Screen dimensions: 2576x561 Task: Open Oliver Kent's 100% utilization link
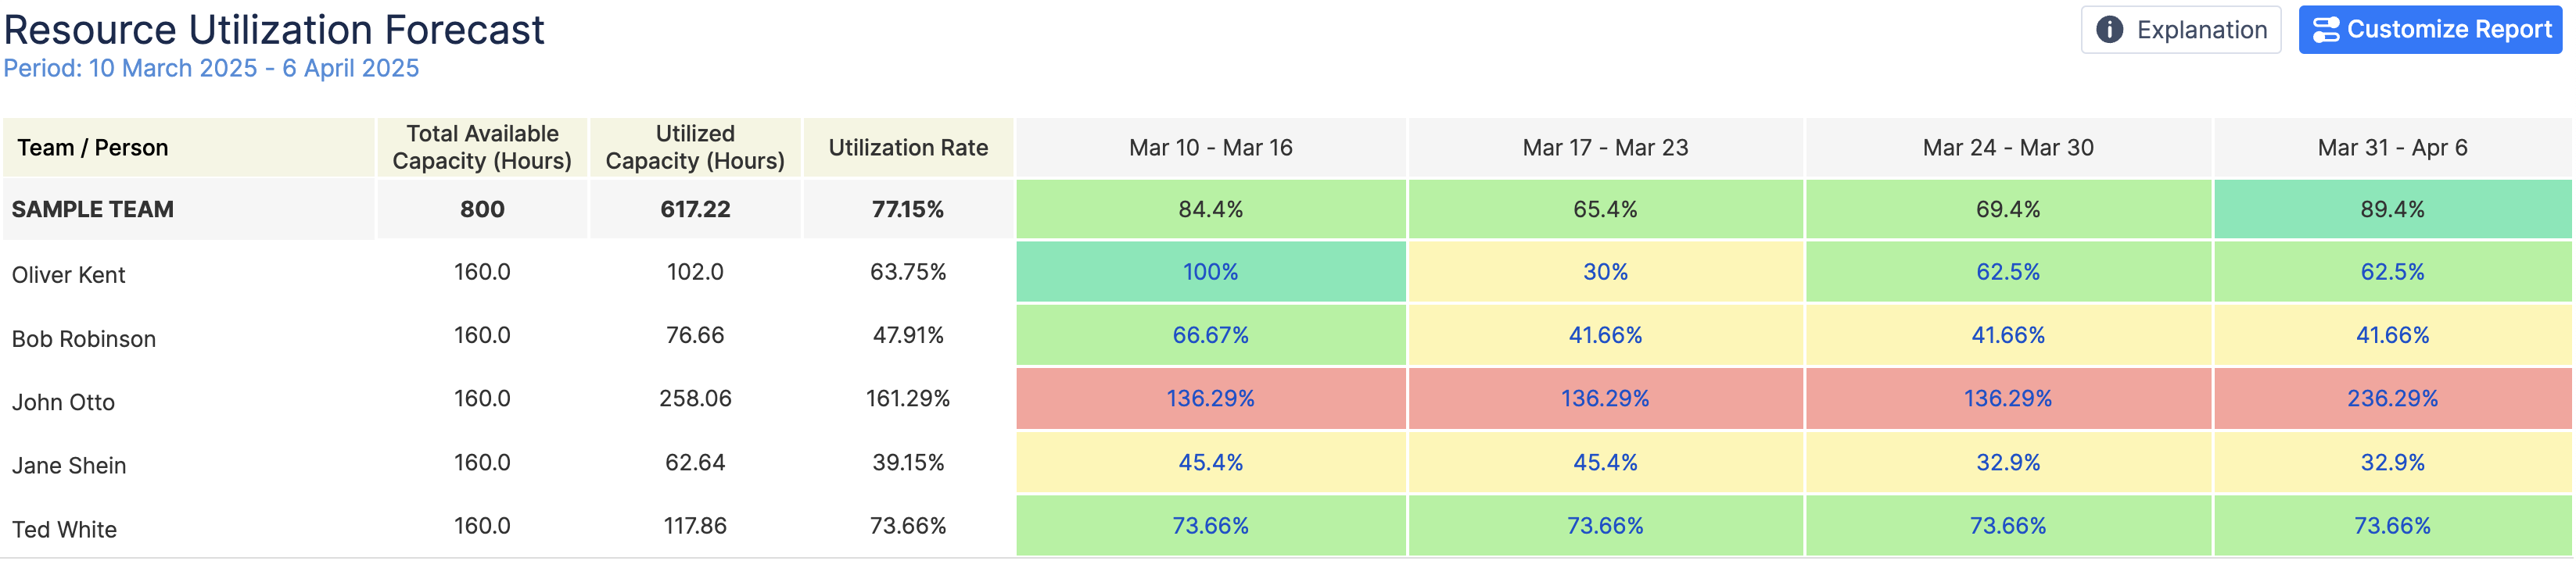1210,272
